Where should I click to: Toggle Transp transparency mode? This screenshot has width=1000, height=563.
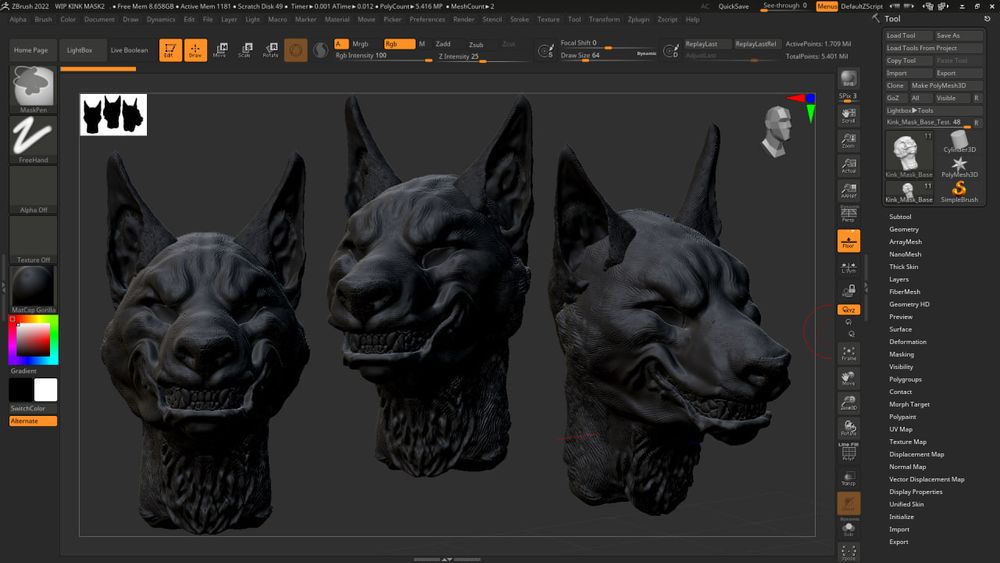[848, 478]
